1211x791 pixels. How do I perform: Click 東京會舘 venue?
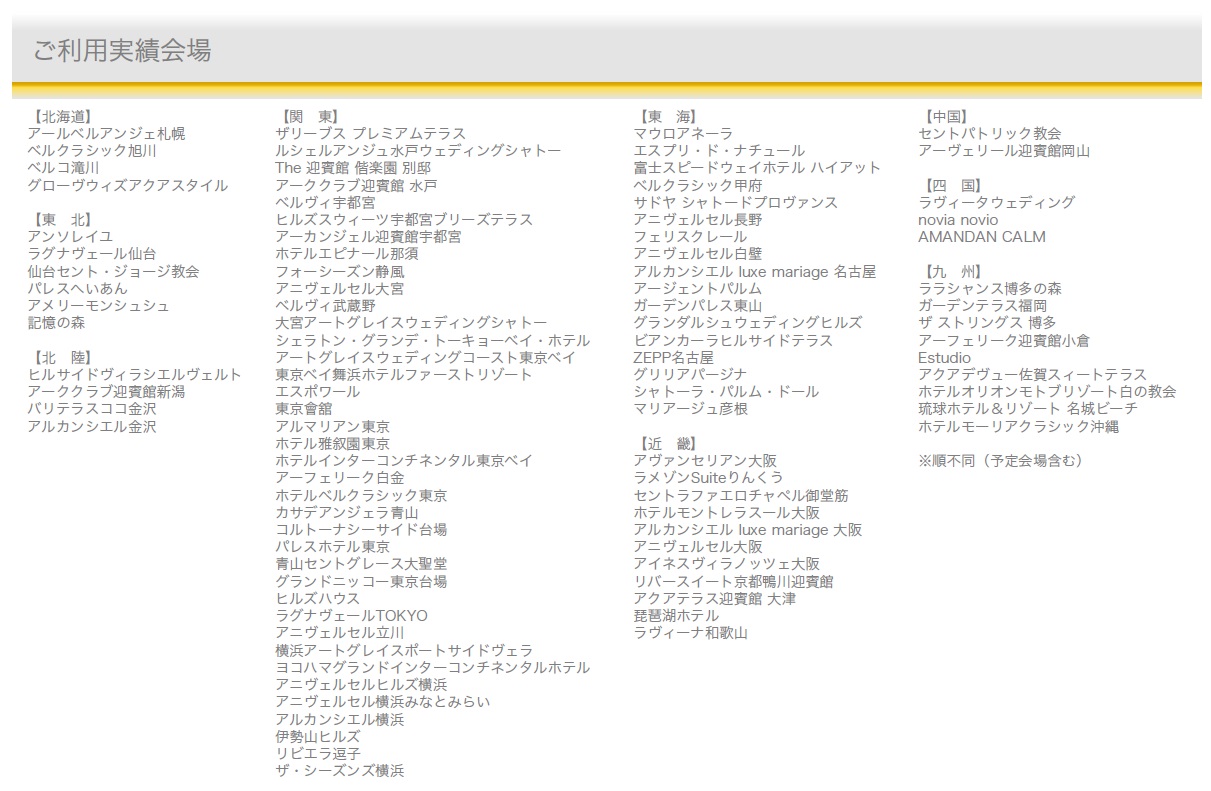pos(304,408)
